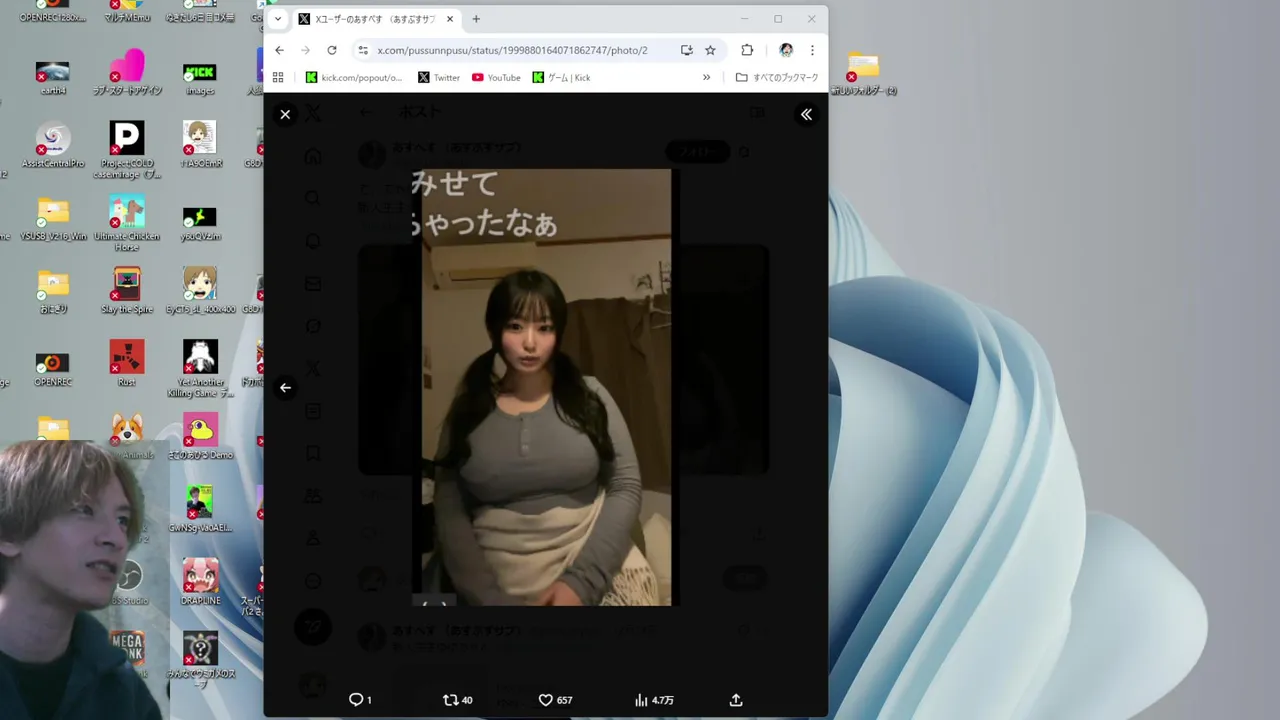Select AssistCentralPro desktop icon
Screen dimensions: 1280x720
tap(53, 145)
